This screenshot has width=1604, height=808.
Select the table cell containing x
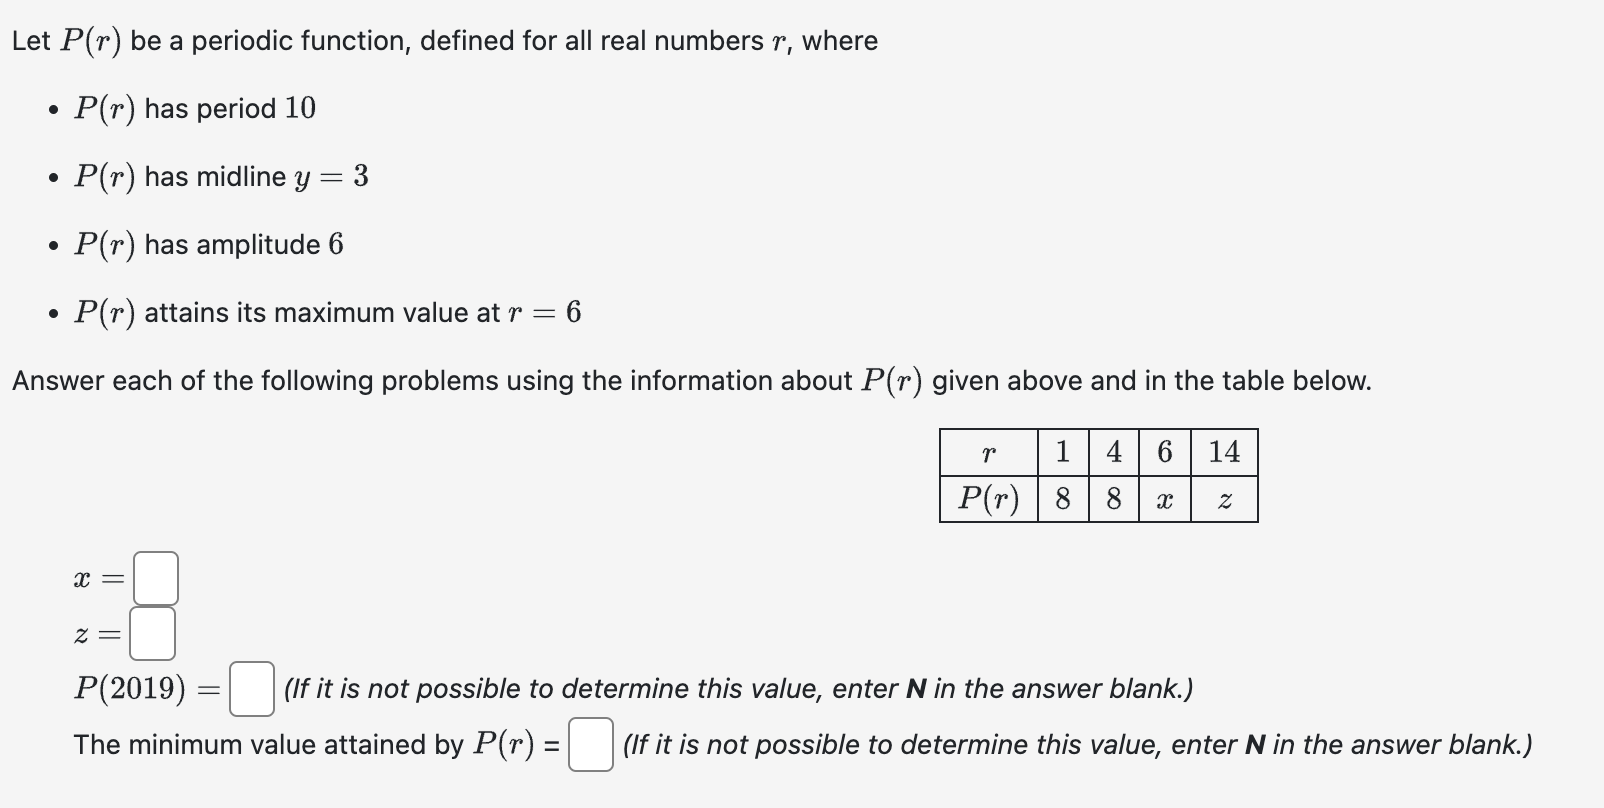[x=1163, y=499]
